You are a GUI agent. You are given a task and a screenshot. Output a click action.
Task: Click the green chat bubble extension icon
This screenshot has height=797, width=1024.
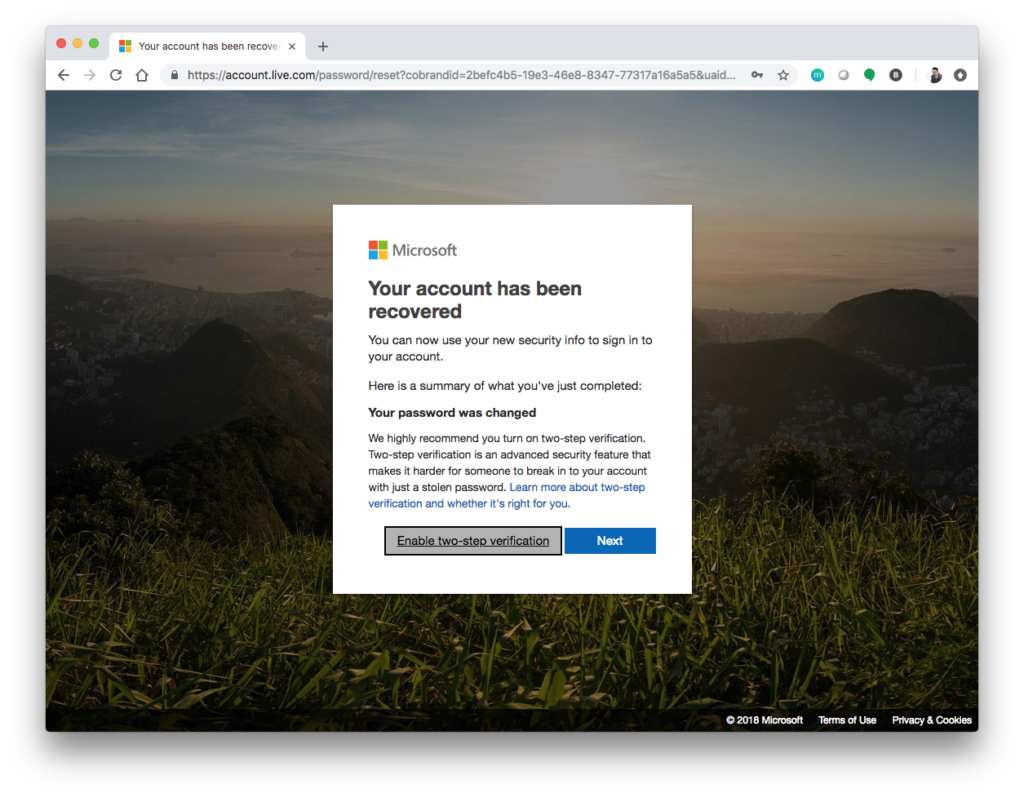[x=869, y=75]
